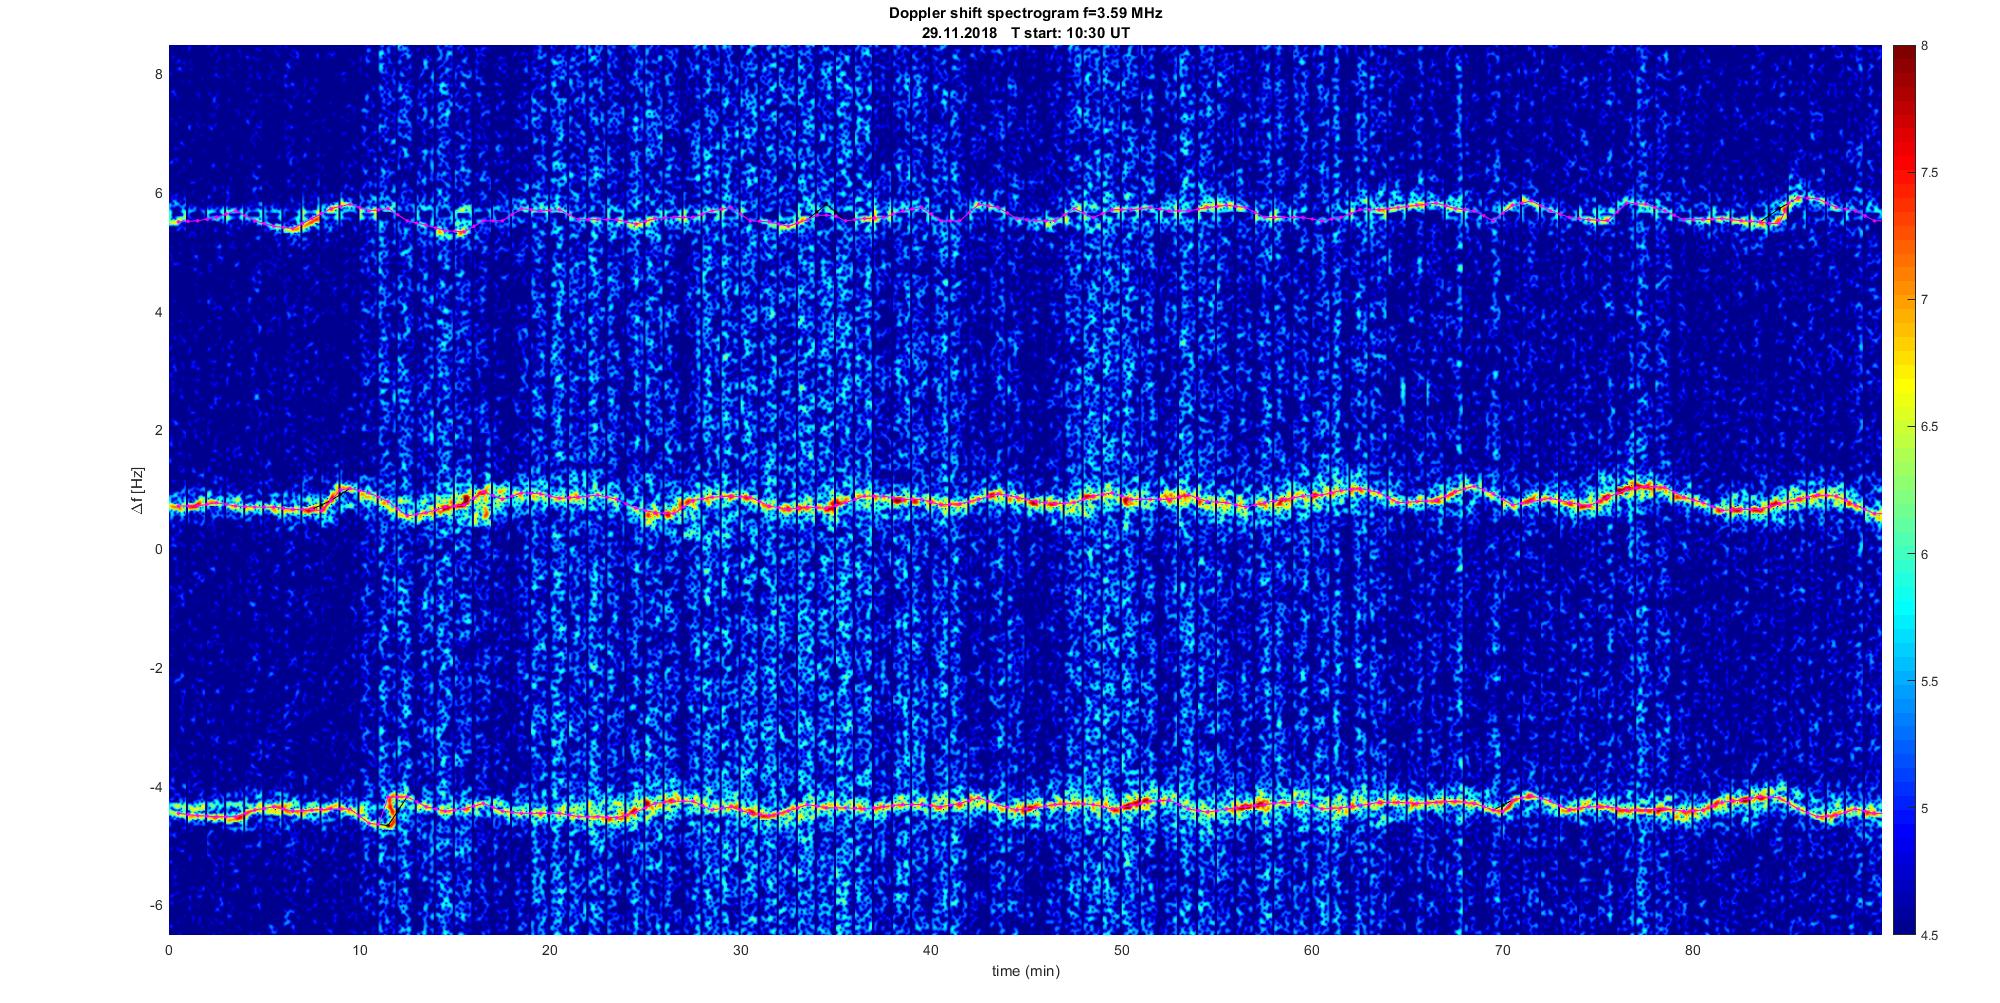Click the x-axis tick label '80'
The width and height of the screenshot is (2000, 1003).
(x=1693, y=950)
